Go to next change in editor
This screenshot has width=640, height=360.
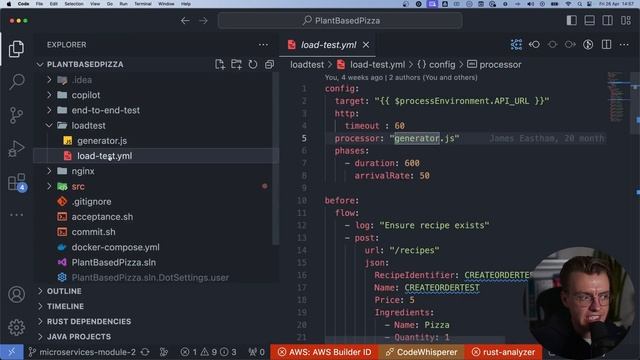[x=570, y=44]
